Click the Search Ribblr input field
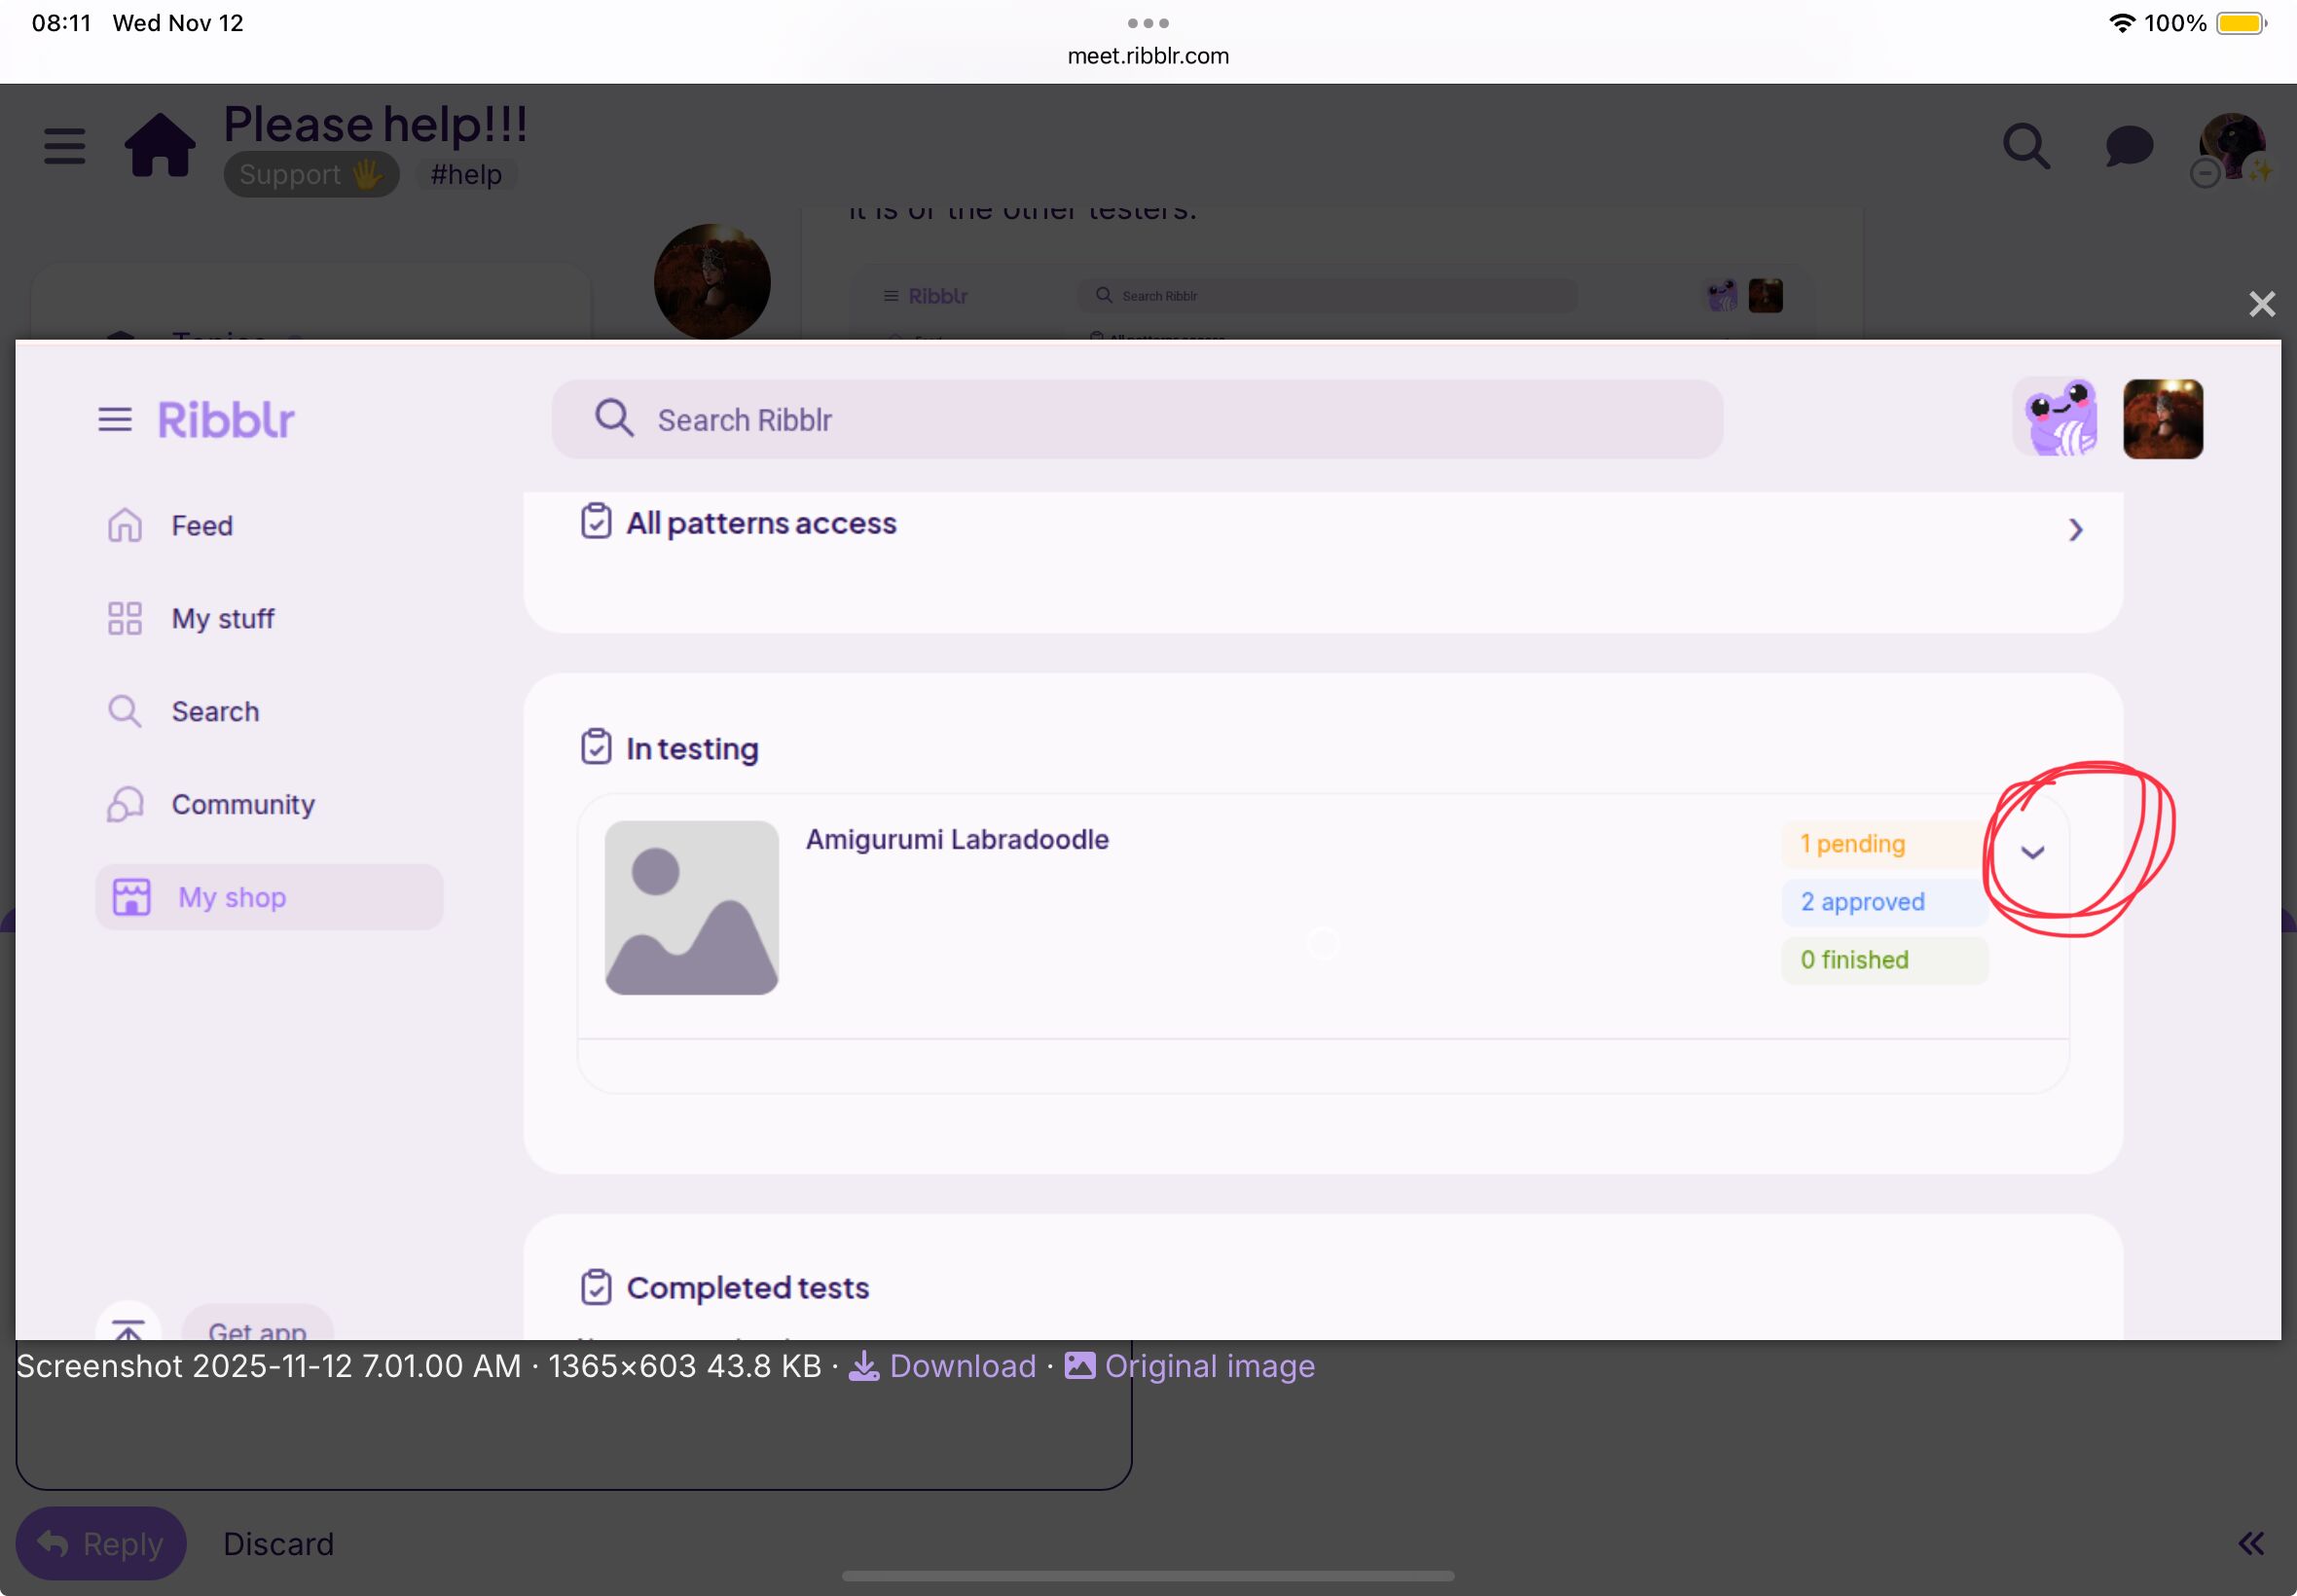This screenshot has height=1596, width=2297. point(1137,420)
